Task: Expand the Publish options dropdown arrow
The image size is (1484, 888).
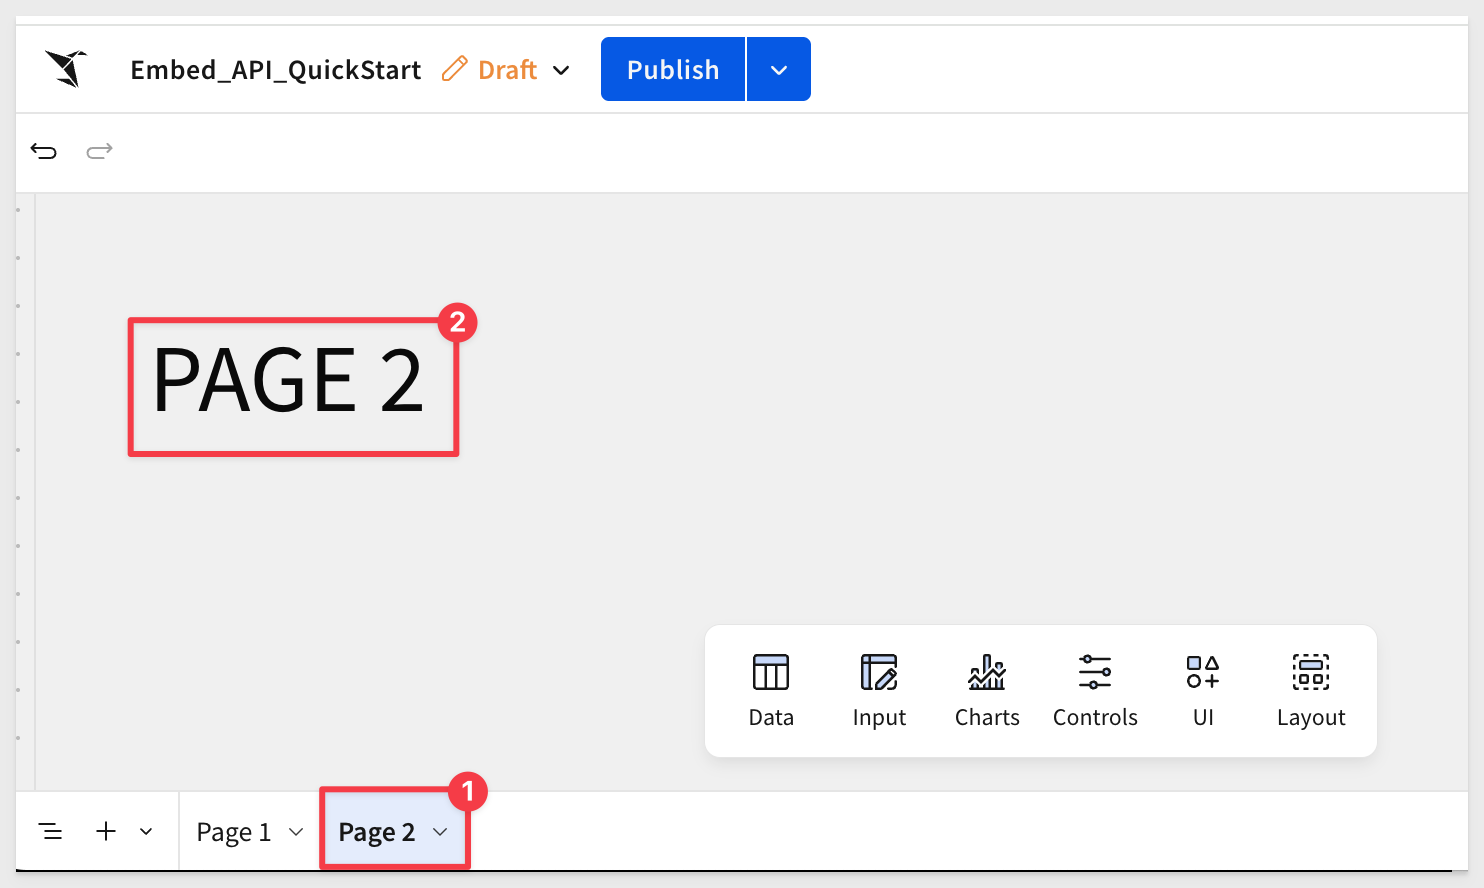Action: pos(779,70)
